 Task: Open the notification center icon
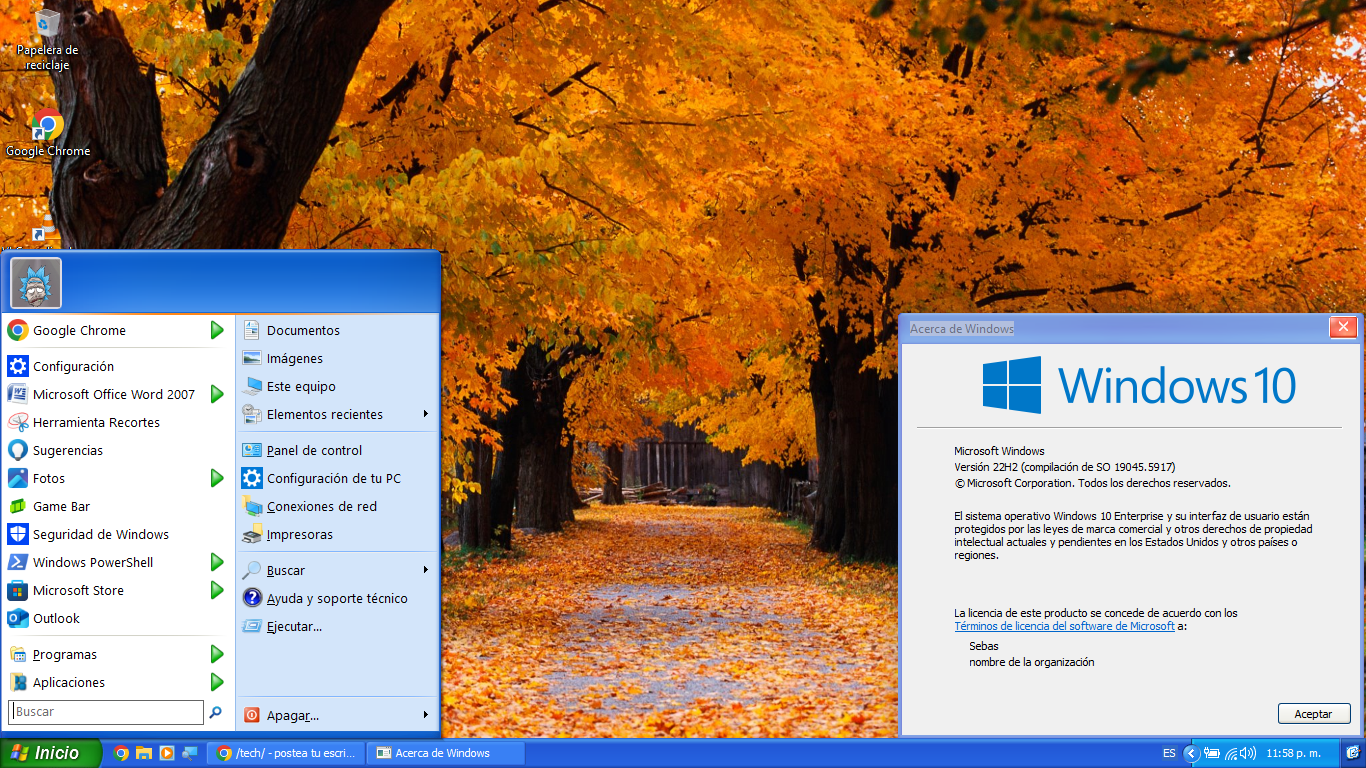click(x=1353, y=753)
